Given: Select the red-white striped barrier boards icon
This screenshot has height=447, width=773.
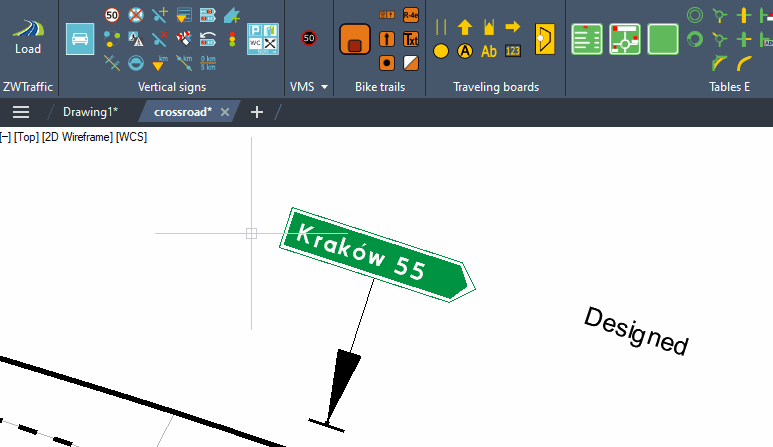Looking at the screenshot, I should click(184, 39).
